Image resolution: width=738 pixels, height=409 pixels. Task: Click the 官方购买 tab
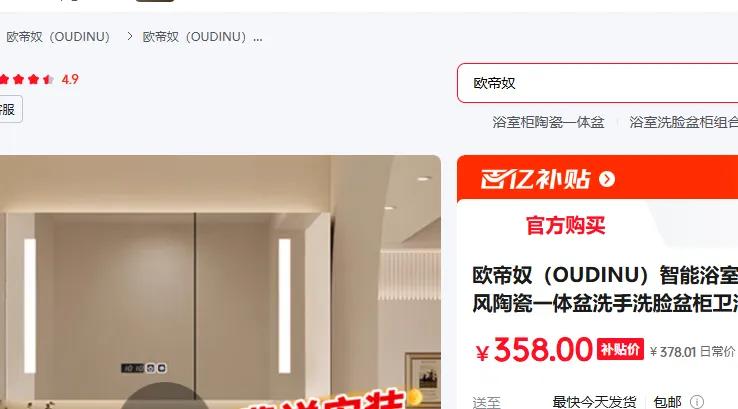[x=565, y=225]
